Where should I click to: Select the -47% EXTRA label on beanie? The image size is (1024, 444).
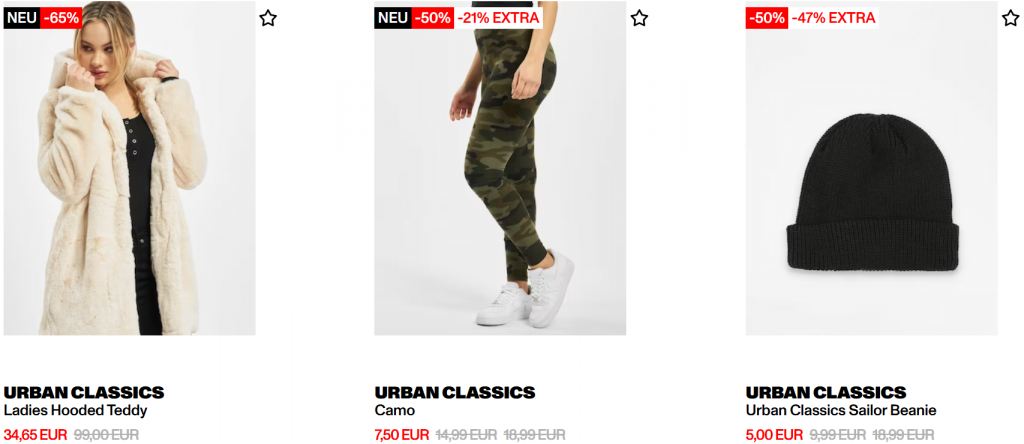(833, 18)
